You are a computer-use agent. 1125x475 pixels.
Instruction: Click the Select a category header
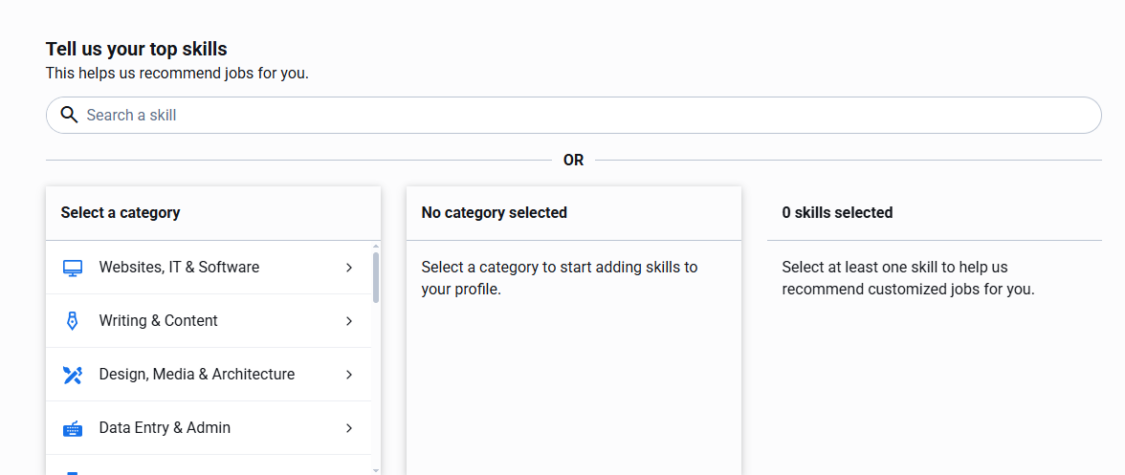[x=121, y=212]
